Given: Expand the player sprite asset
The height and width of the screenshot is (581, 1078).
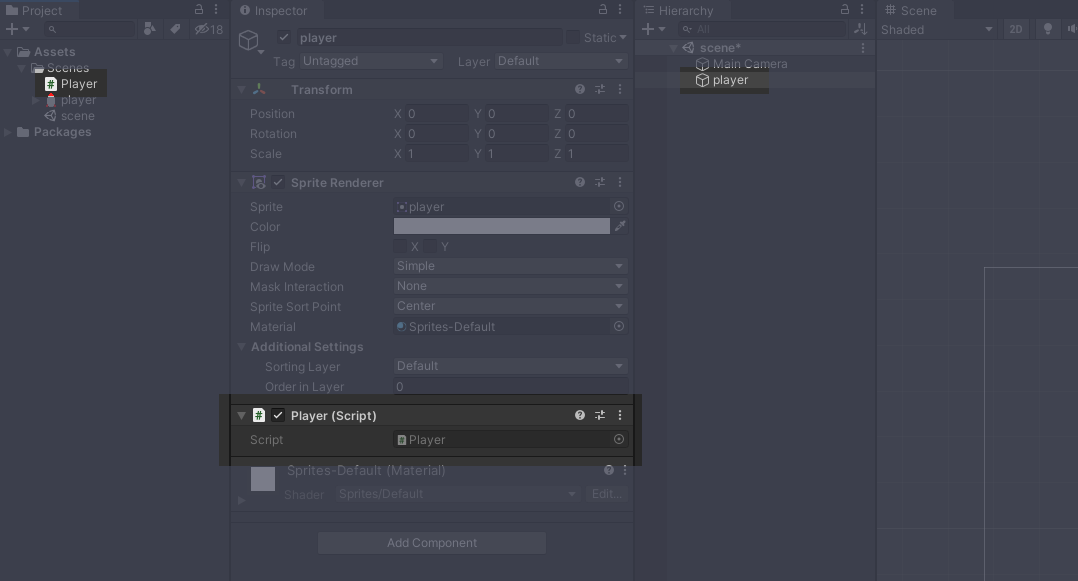Looking at the screenshot, I should pyautogui.click(x=36, y=100).
